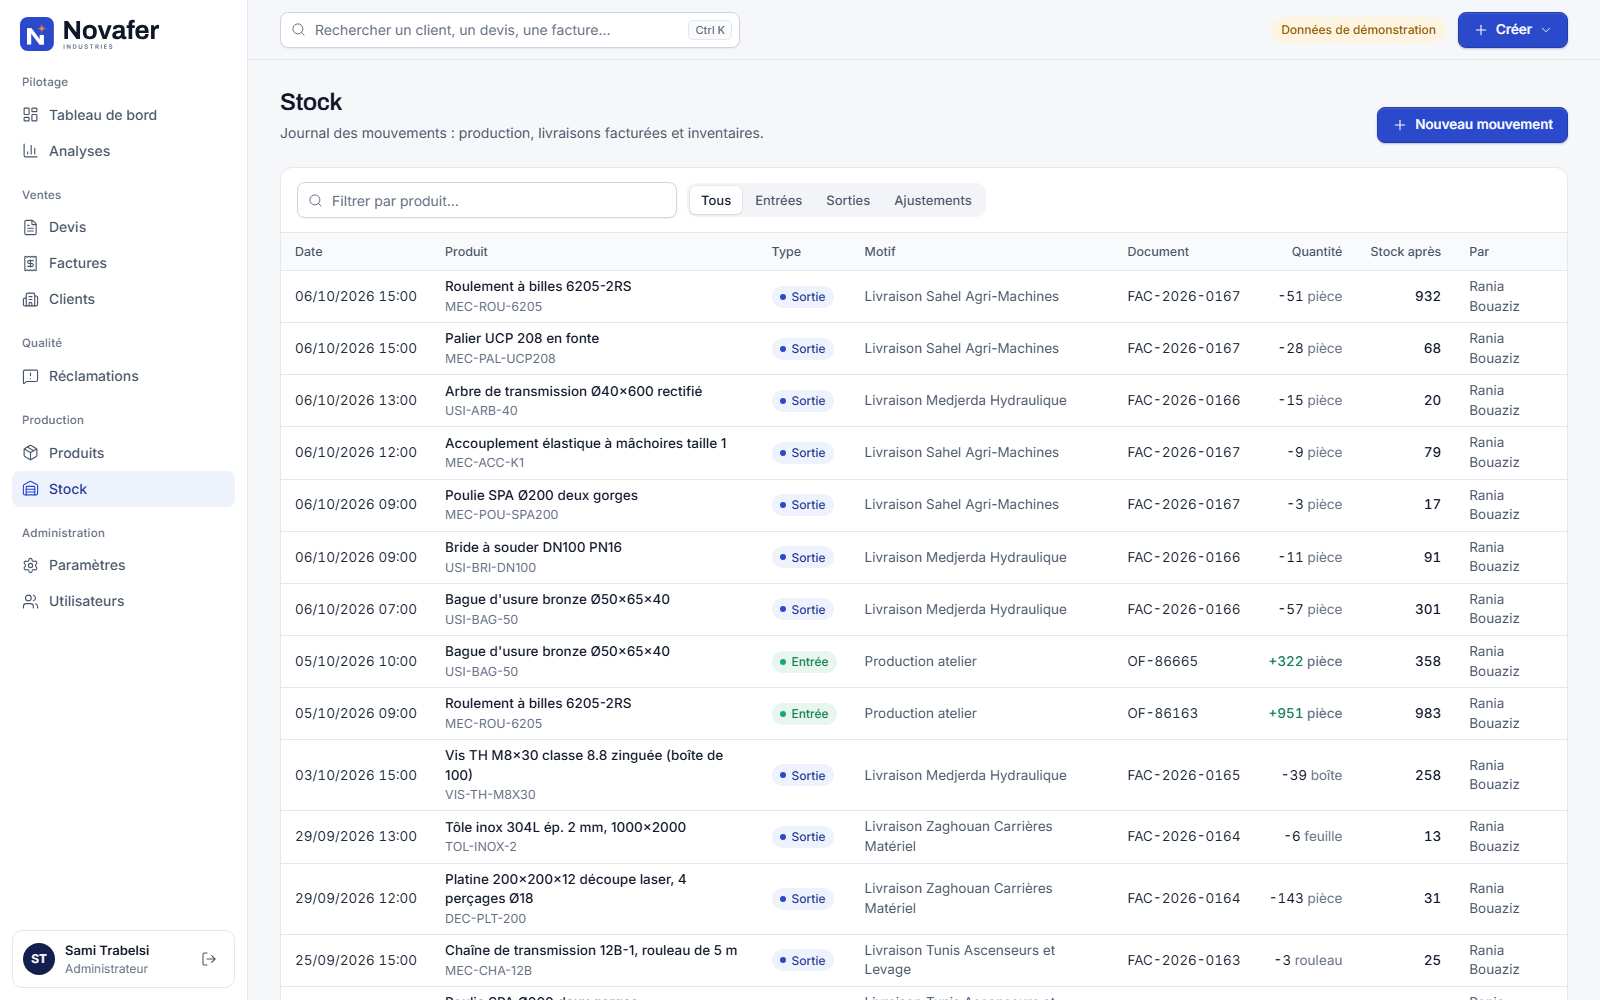Switch to the Ajustements tab
This screenshot has height=1000, width=1600.
[x=933, y=200]
